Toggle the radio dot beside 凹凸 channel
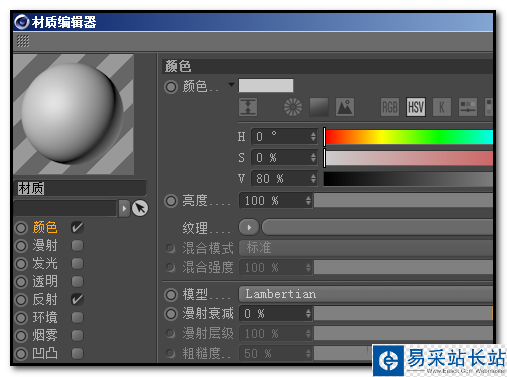 21,354
